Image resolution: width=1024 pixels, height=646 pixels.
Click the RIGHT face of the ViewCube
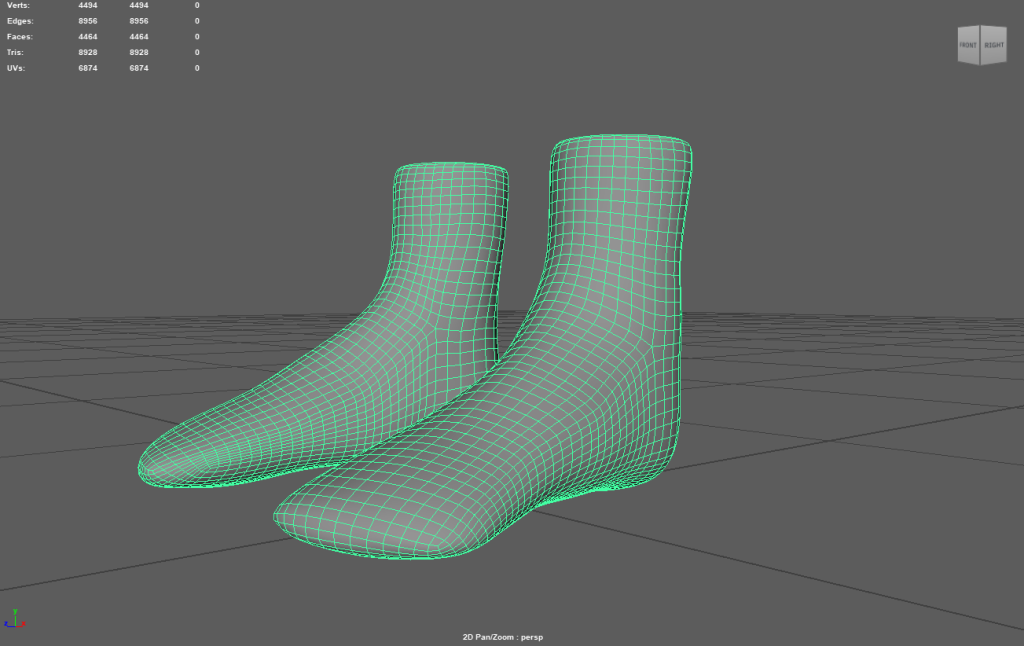point(993,46)
